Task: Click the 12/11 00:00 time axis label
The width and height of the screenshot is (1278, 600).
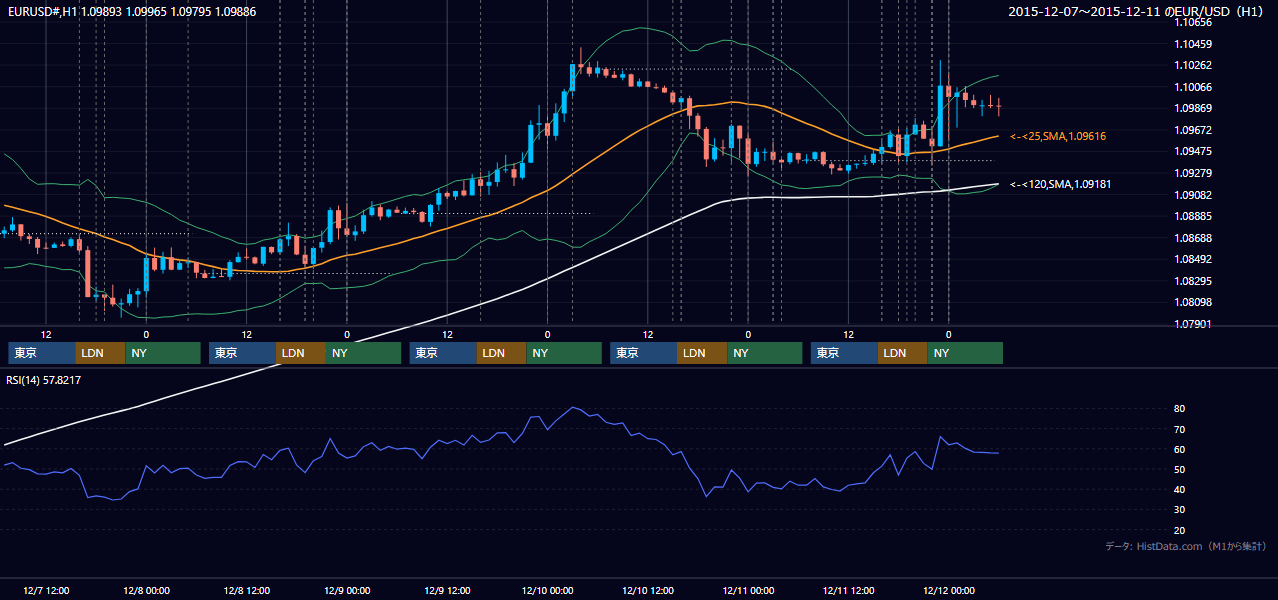Action: (748, 590)
